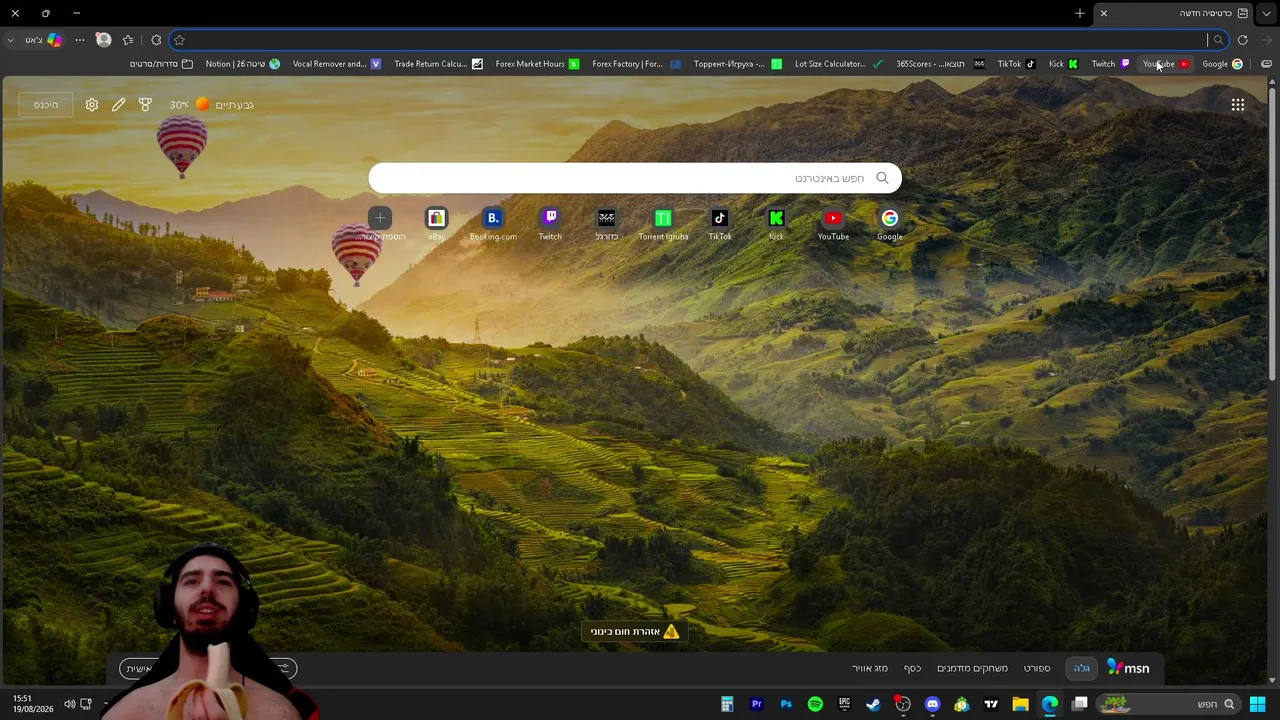1280x720 pixels.
Task: Refresh the current page
Action: pos(1242,40)
